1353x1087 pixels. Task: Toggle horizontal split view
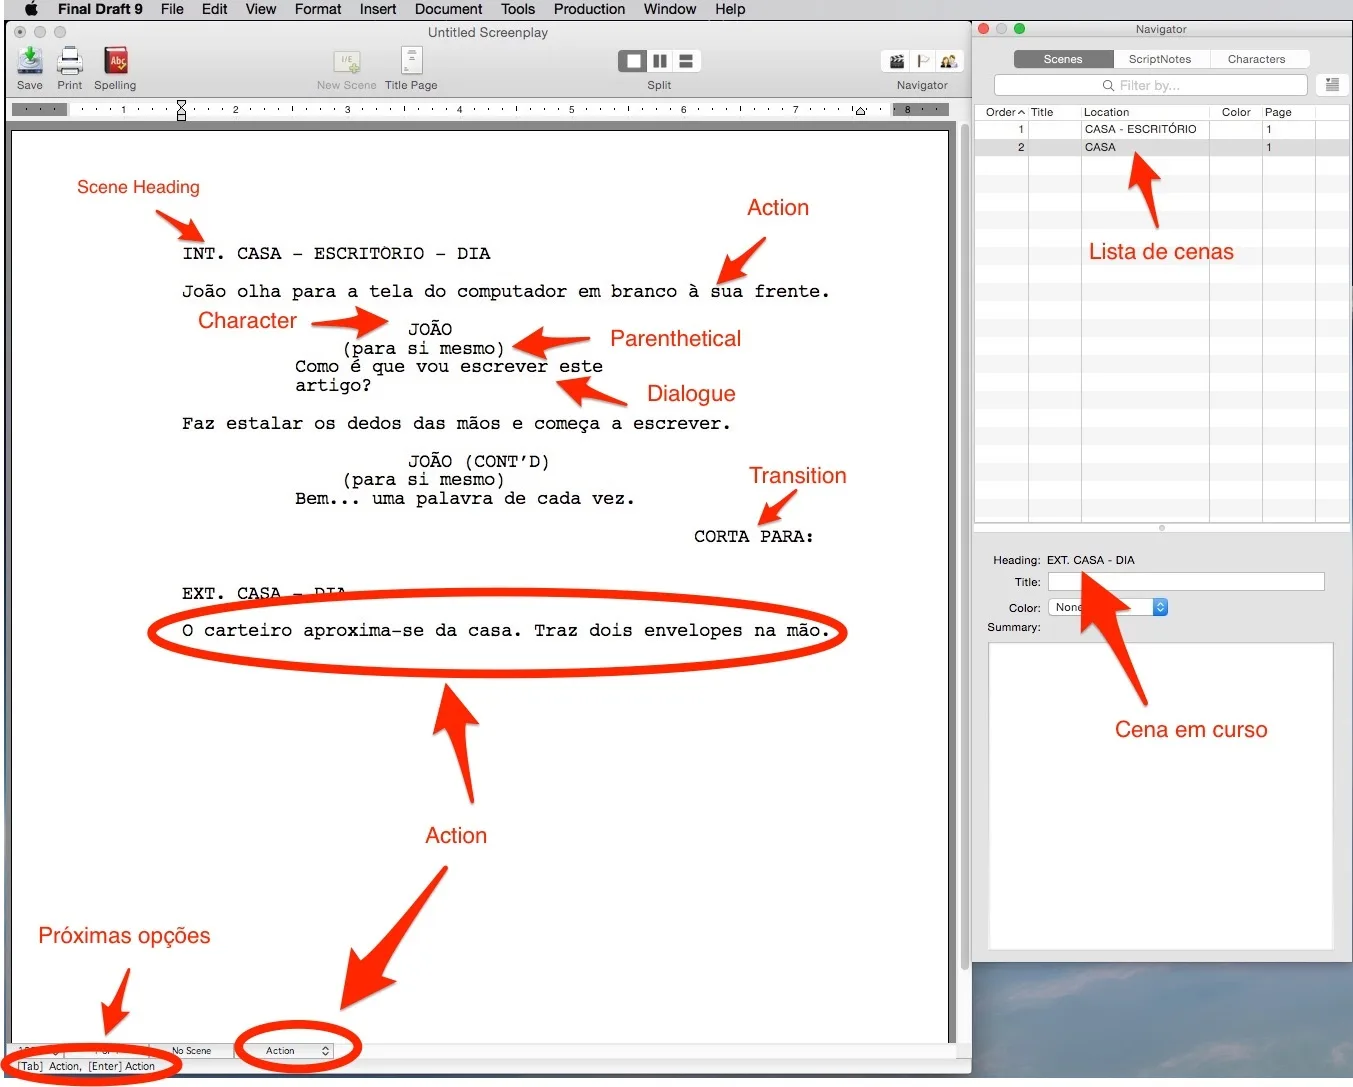point(687,61)
